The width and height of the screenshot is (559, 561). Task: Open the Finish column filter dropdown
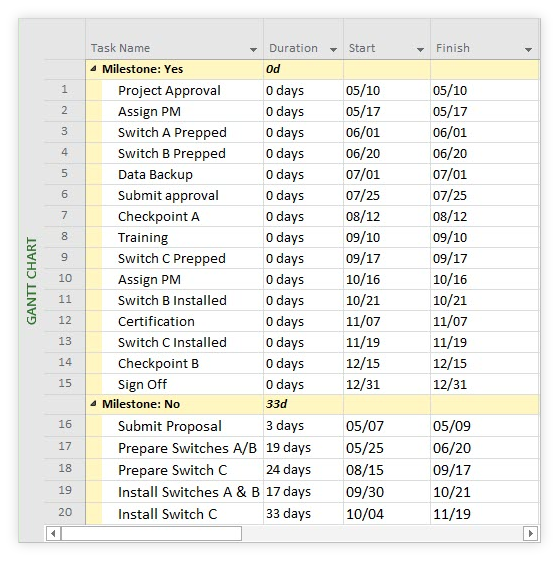click(x=528, y=49)
